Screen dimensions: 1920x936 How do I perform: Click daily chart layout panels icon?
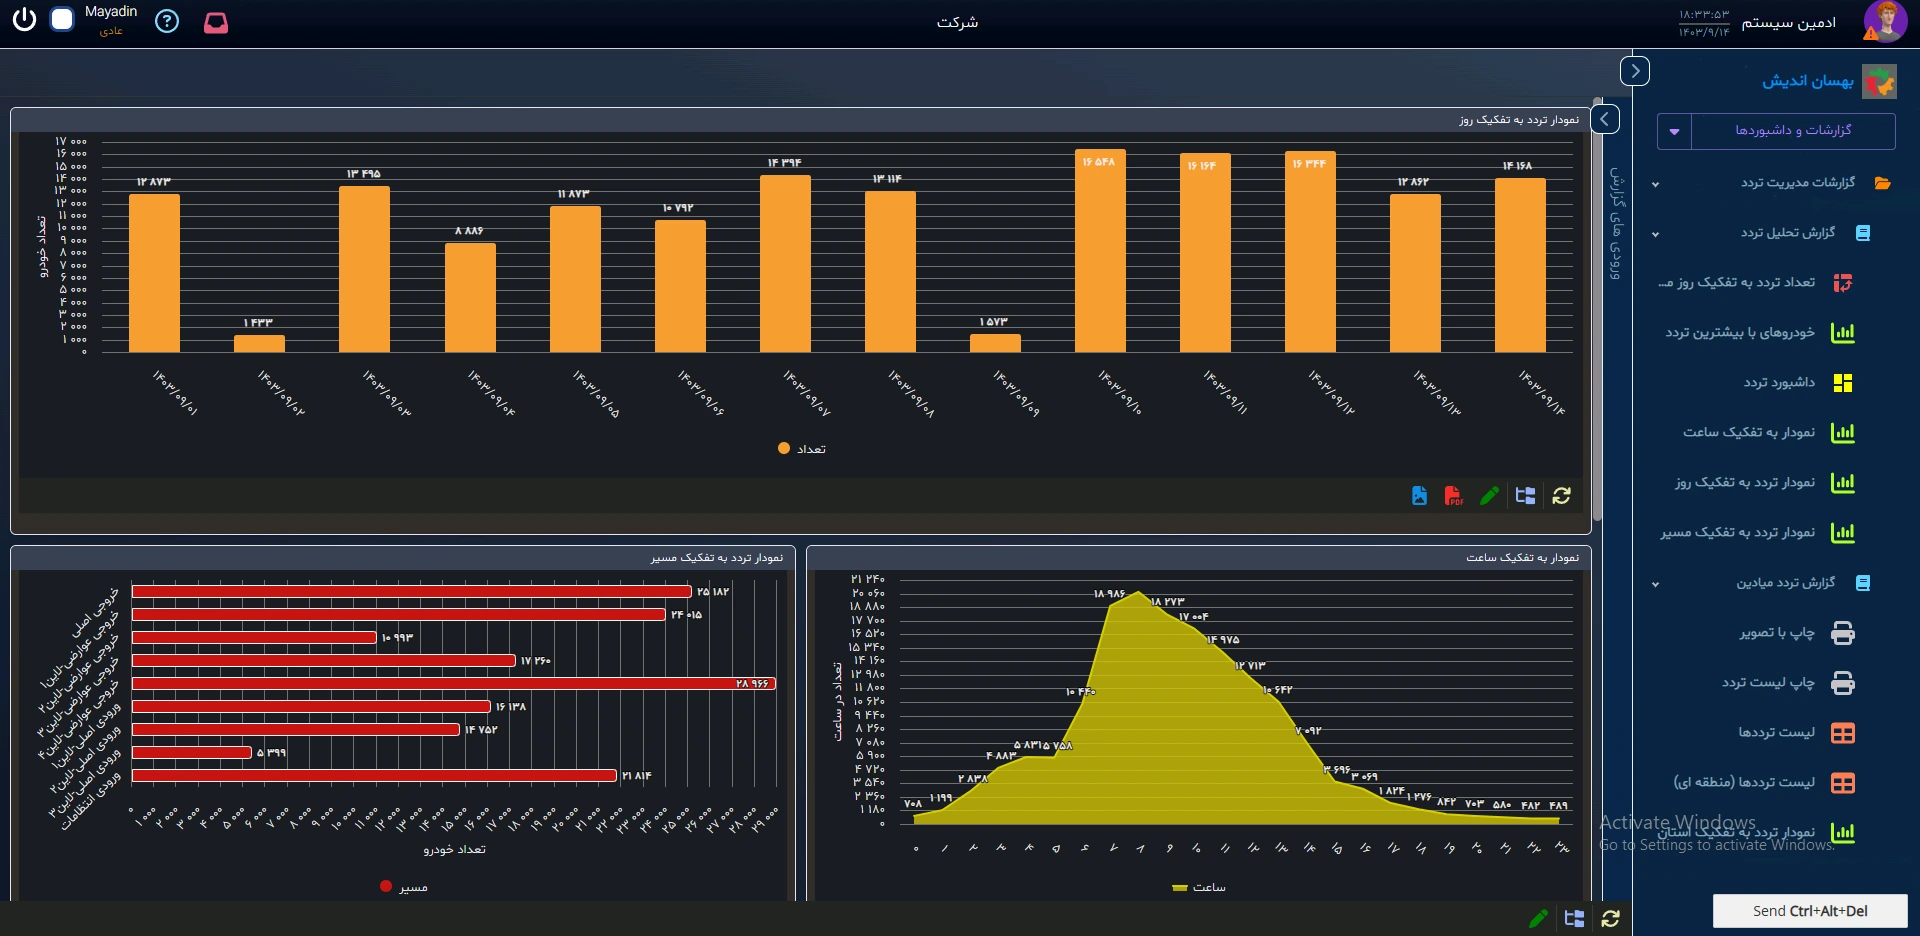click(x=1525, y=496)
